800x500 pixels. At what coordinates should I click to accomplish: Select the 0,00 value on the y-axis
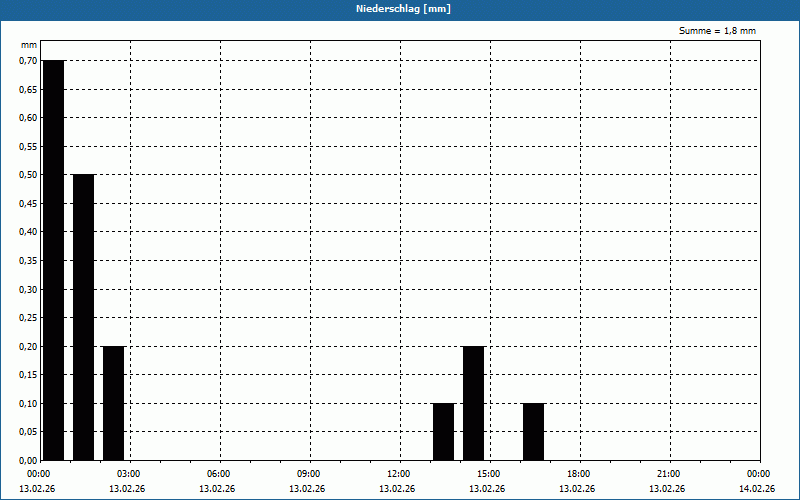point(27,461)
